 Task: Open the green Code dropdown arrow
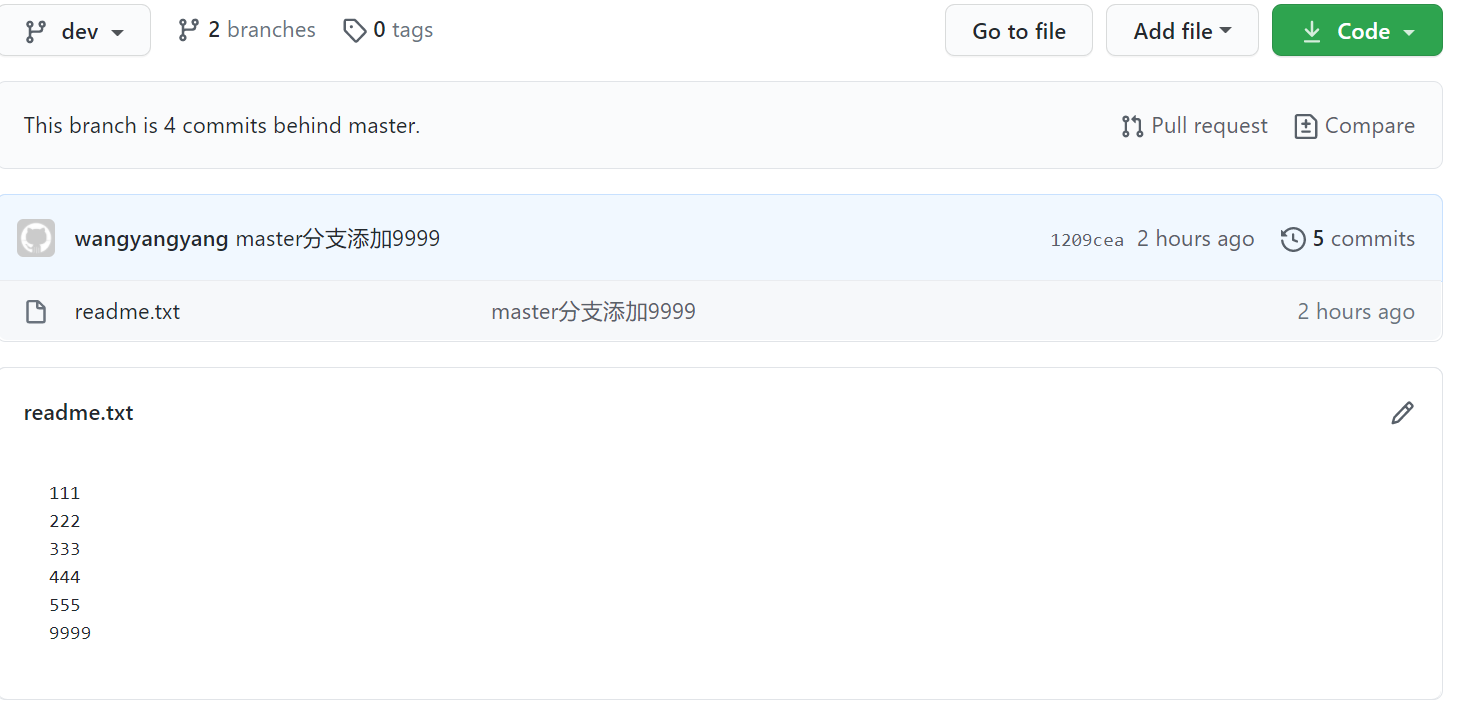click(1409, 32)
